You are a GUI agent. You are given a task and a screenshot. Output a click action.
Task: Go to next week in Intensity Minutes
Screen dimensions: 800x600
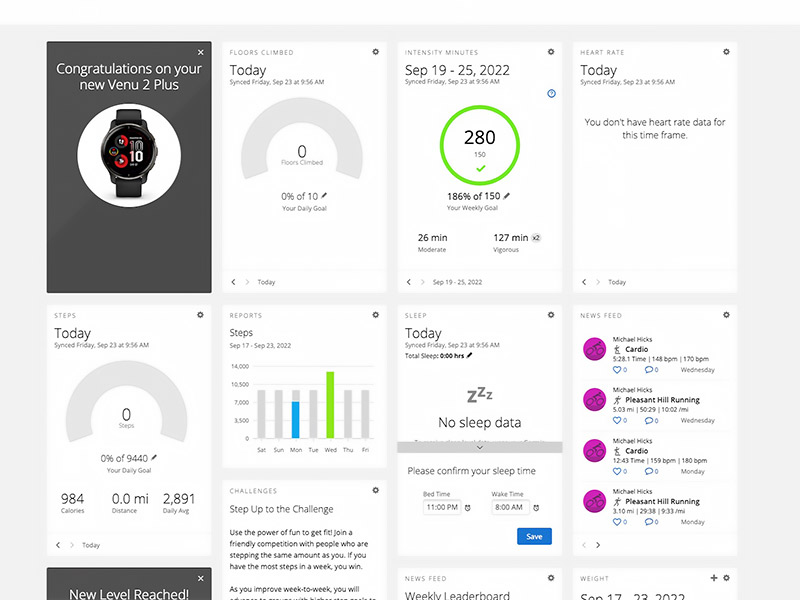[422, 282]
